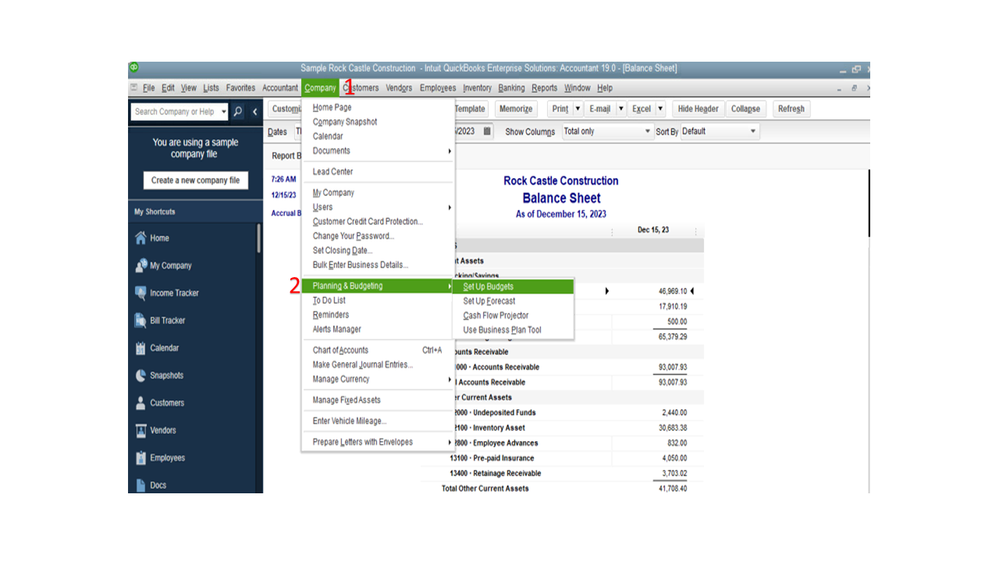Open Cash Flow Projector
Viewport: 999px width, 562px height.
click(513, 315)
